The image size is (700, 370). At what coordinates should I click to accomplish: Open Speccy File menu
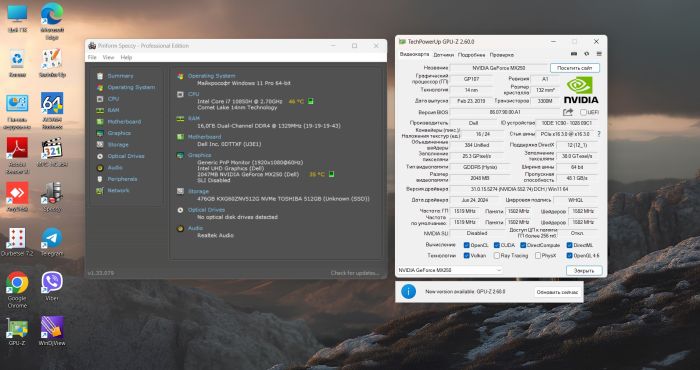(92, 58)
